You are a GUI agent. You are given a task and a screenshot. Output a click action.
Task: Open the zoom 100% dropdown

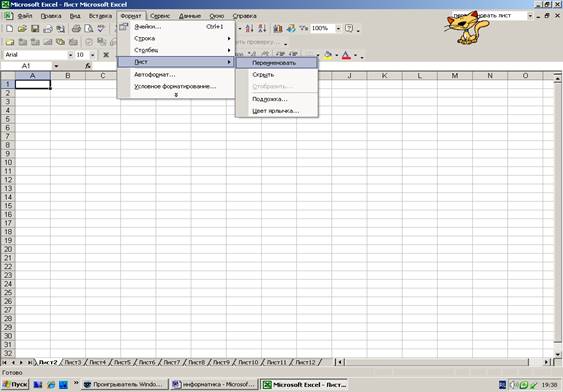(338, 28)
